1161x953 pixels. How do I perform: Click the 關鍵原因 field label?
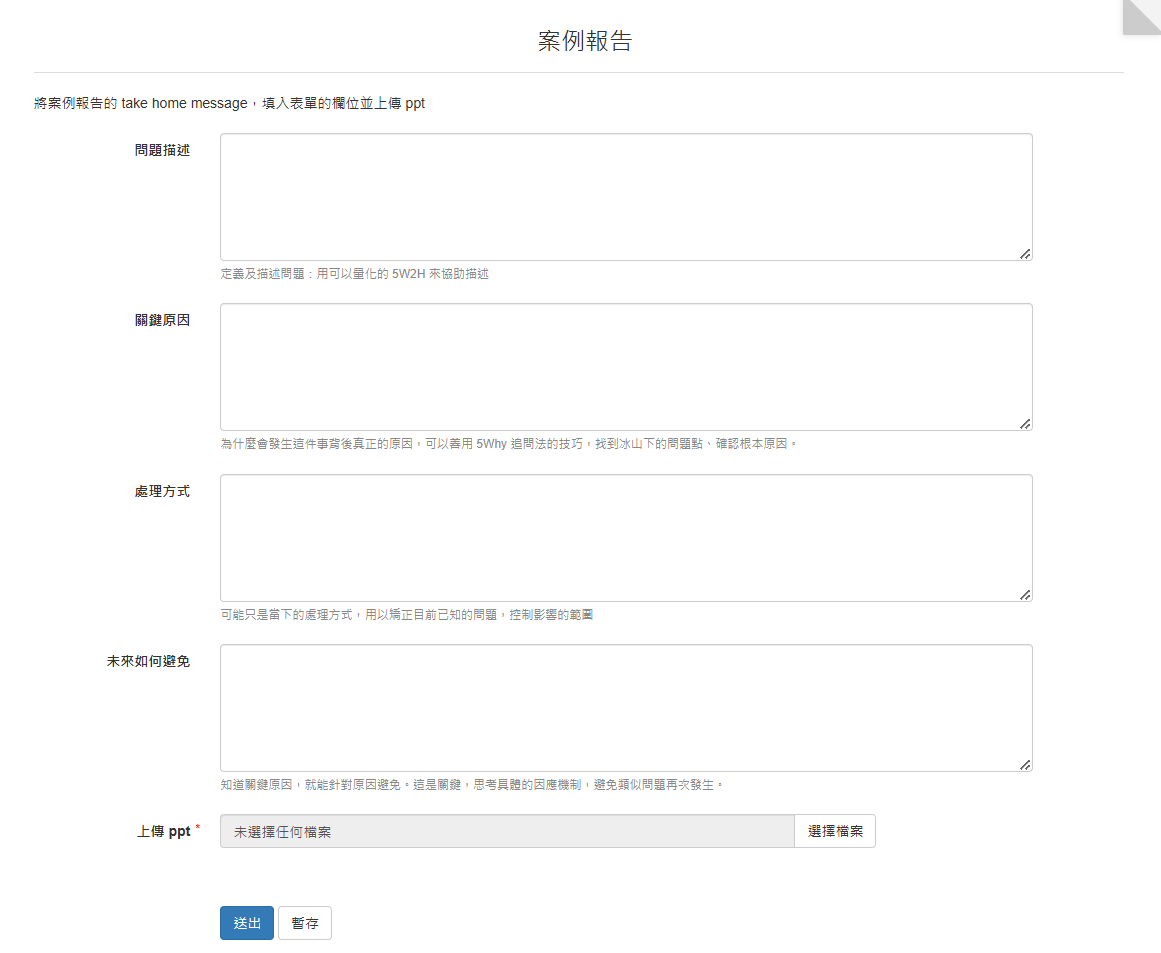point(162,320)
